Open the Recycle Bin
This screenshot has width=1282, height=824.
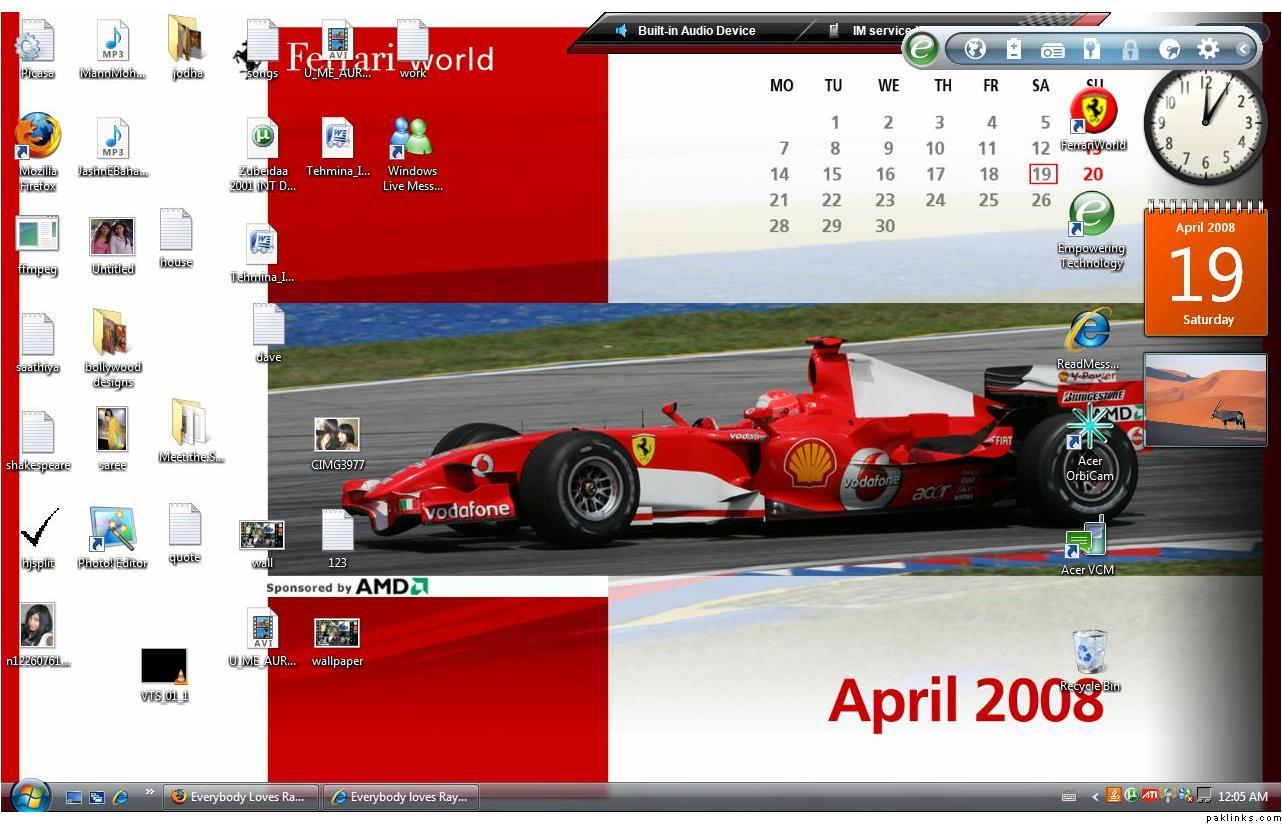coord(1089,655)
